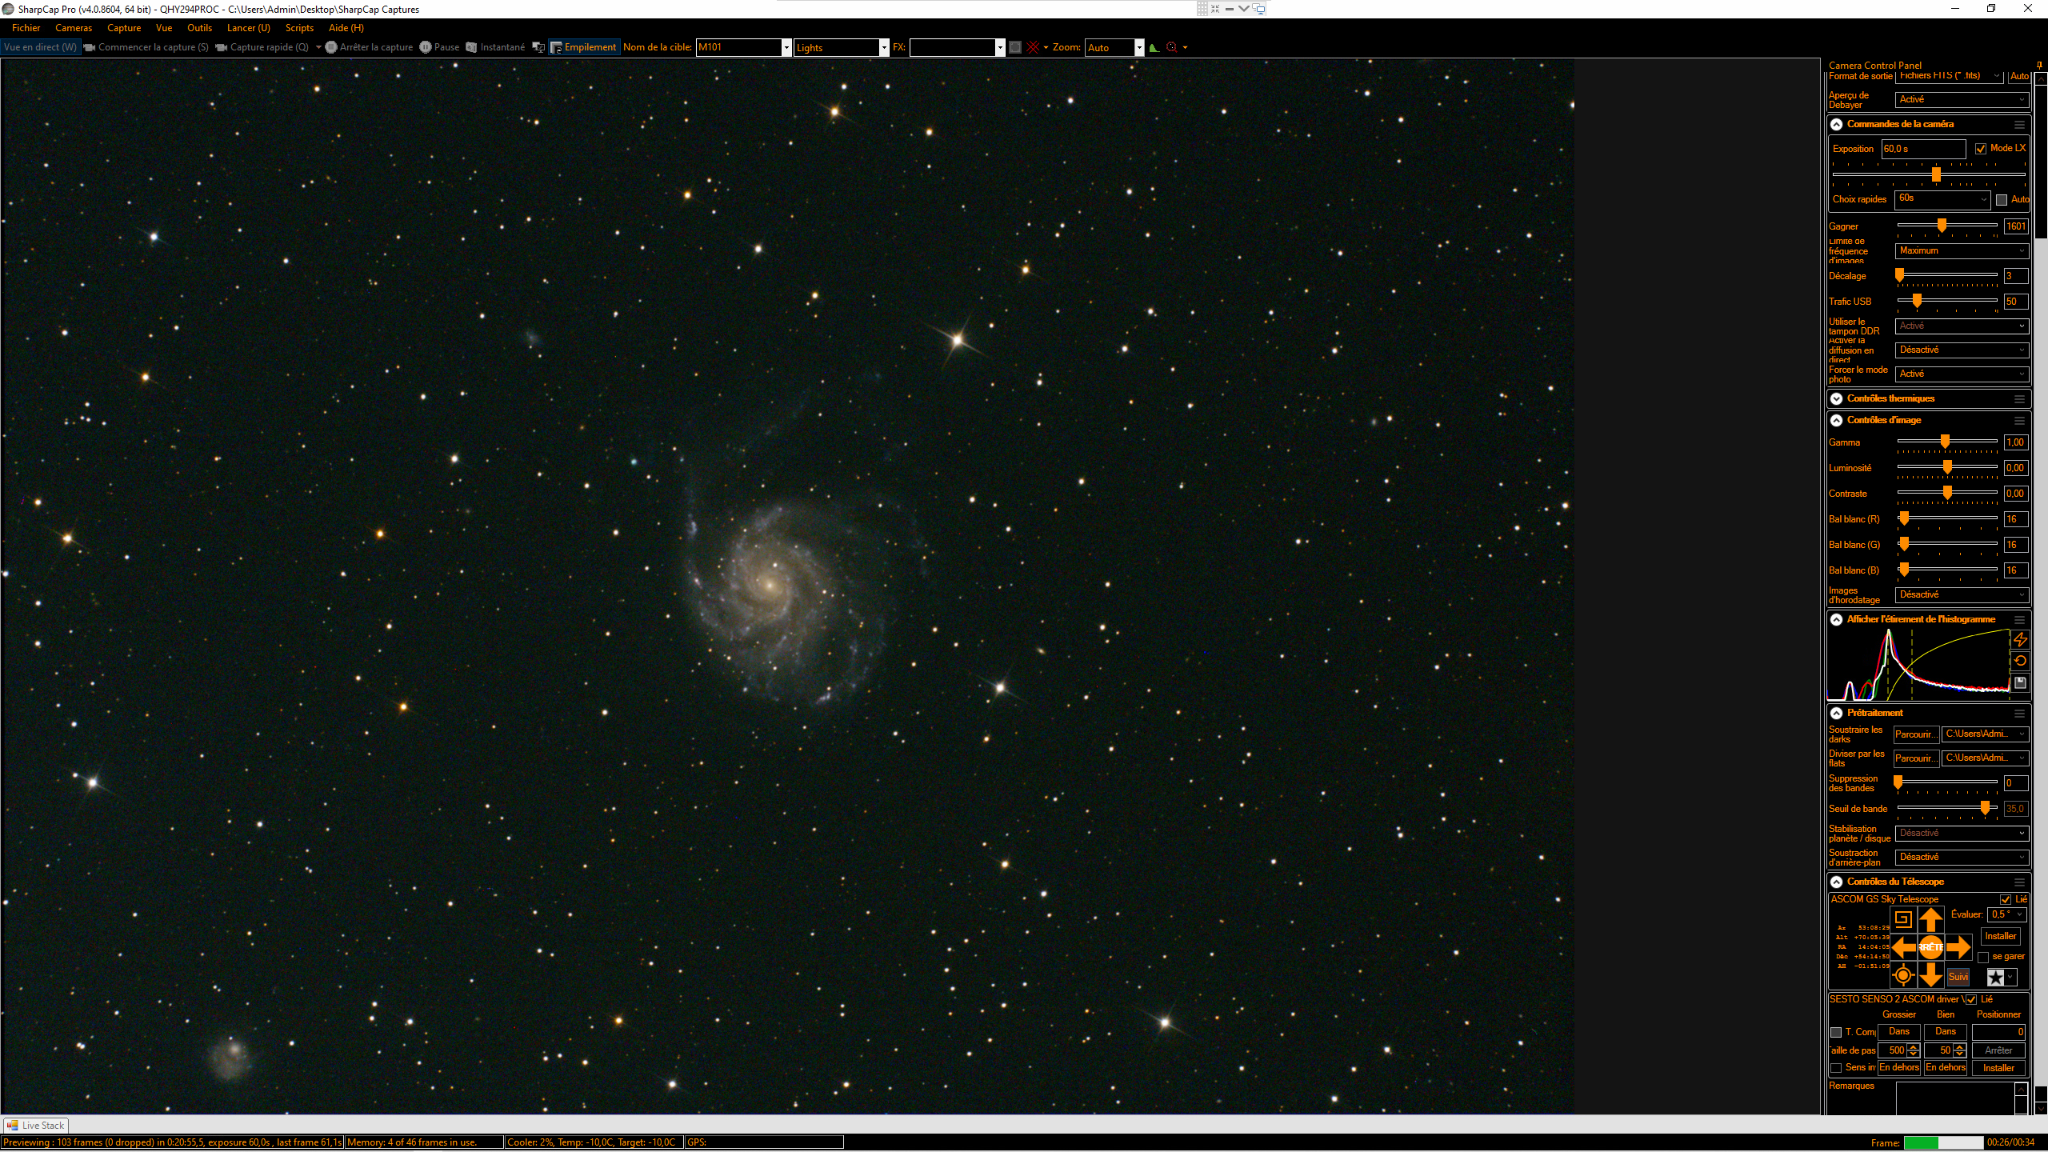The width and height of the screenshot is (2048, 1152).
Task: Open the FX dropdown
Action: point(1000,47)
